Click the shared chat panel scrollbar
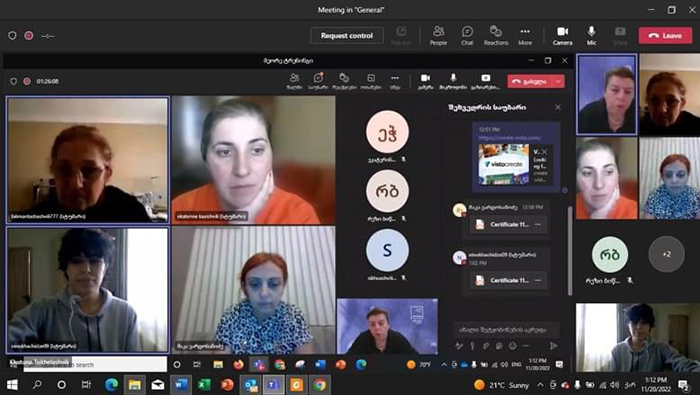This screenshot has width=700, height=395. pyautogui.click(x=570, y=250)
